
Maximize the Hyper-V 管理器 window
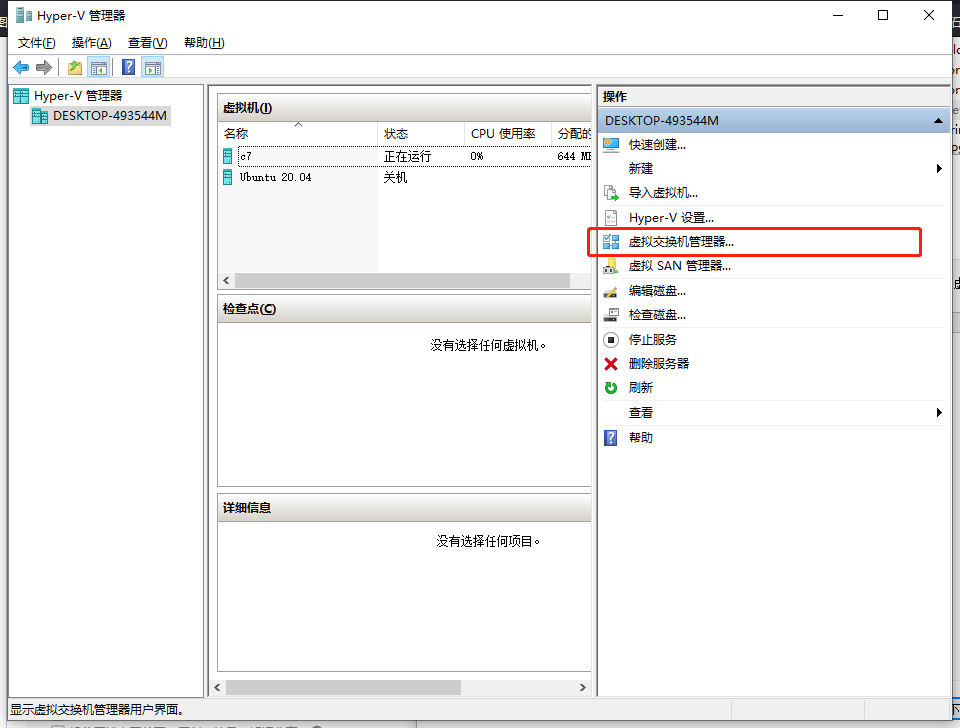pos(883,15)
